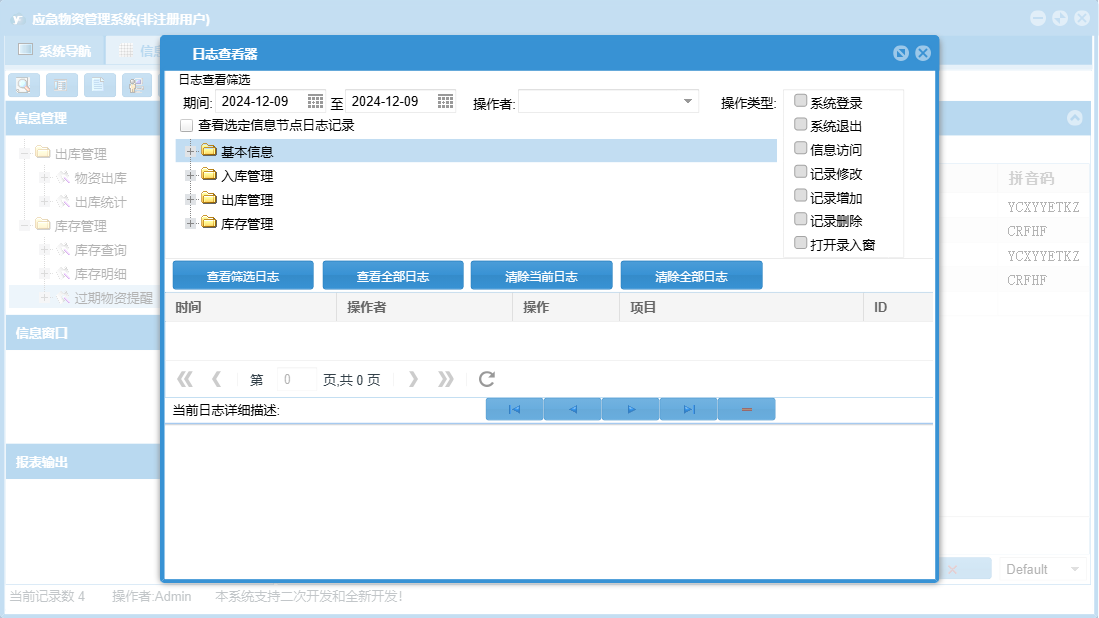
Task: Click the refresh icon in pagination bar
Action: [x=487, y=379]
